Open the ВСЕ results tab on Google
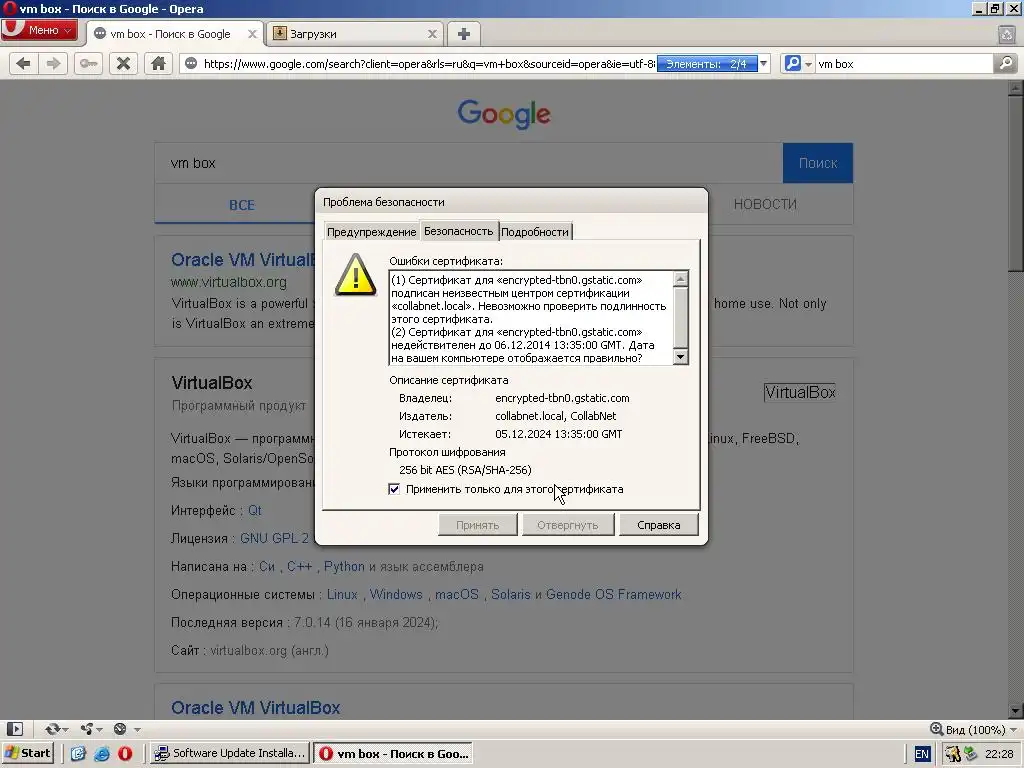The height and width of the screenshot is (768, 1024). pos(242,205)
